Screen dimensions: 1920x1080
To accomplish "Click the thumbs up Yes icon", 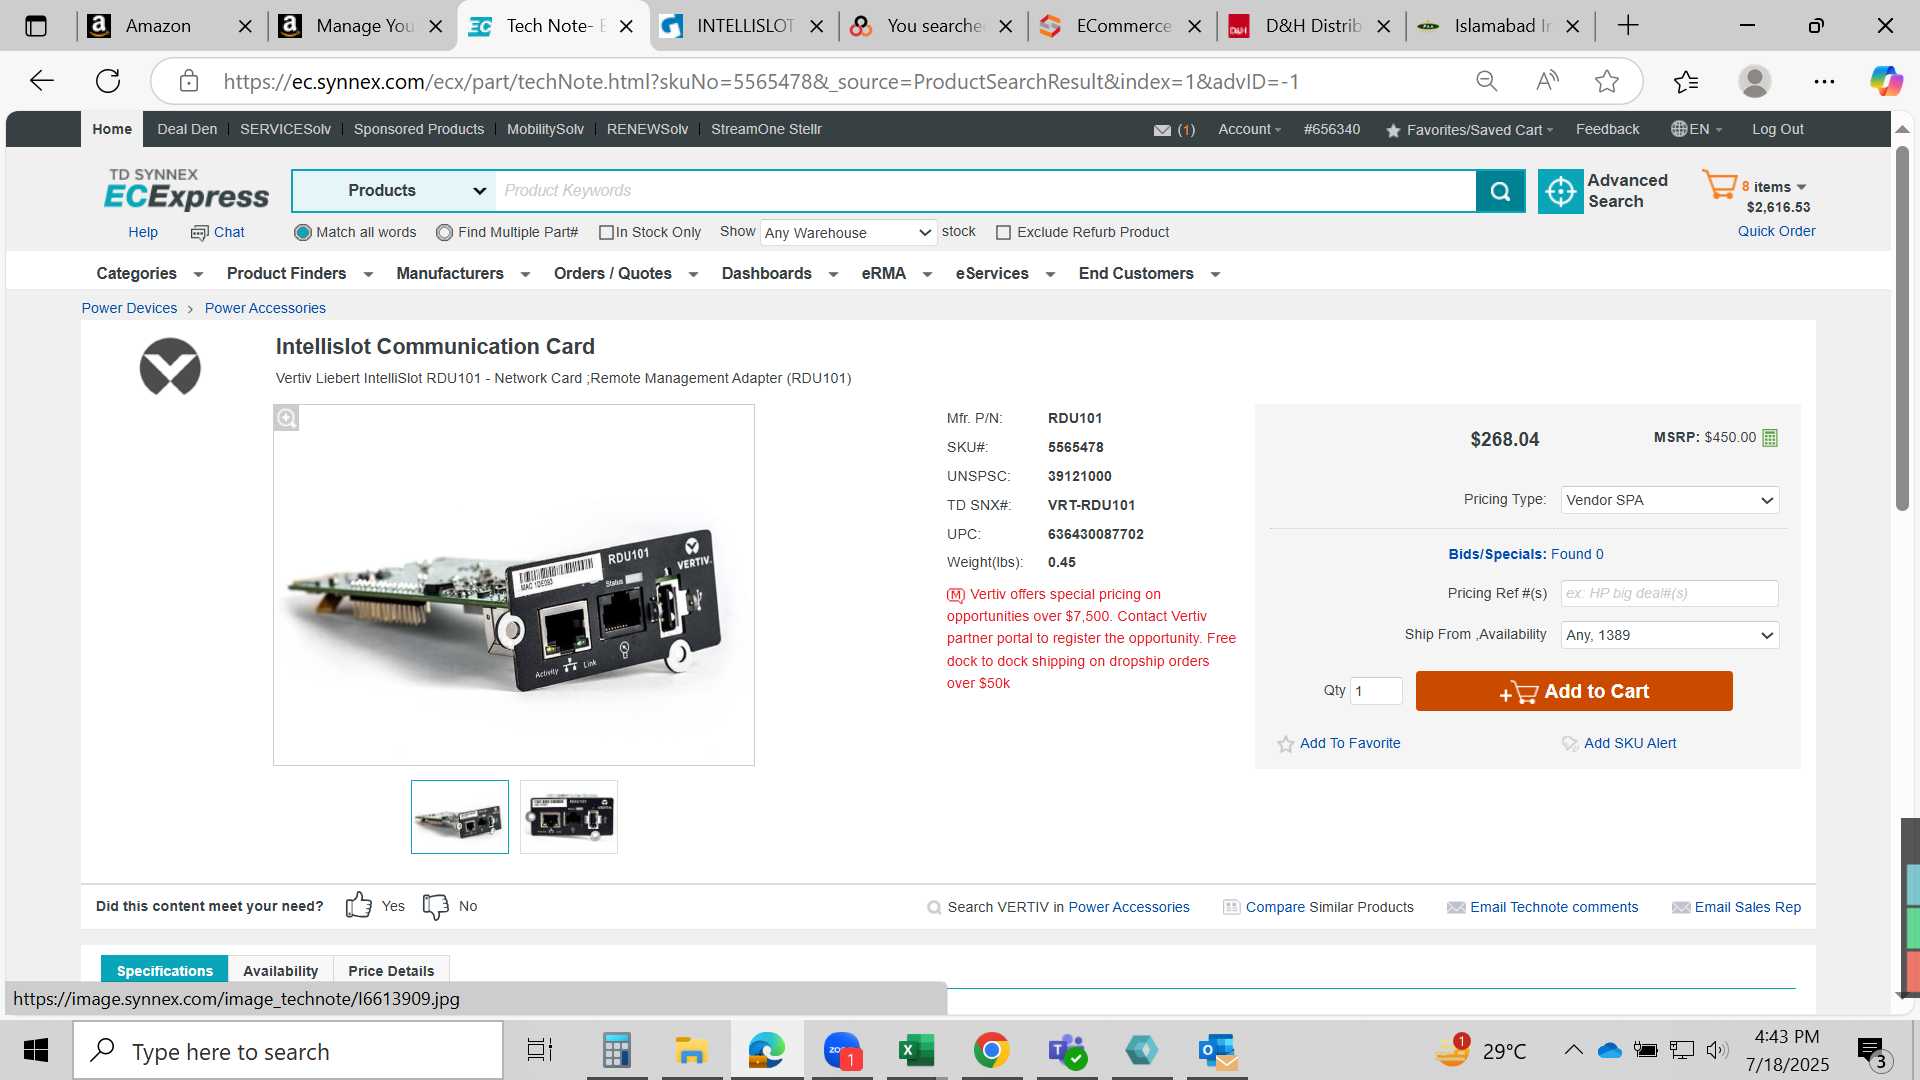I will [359, 905].
